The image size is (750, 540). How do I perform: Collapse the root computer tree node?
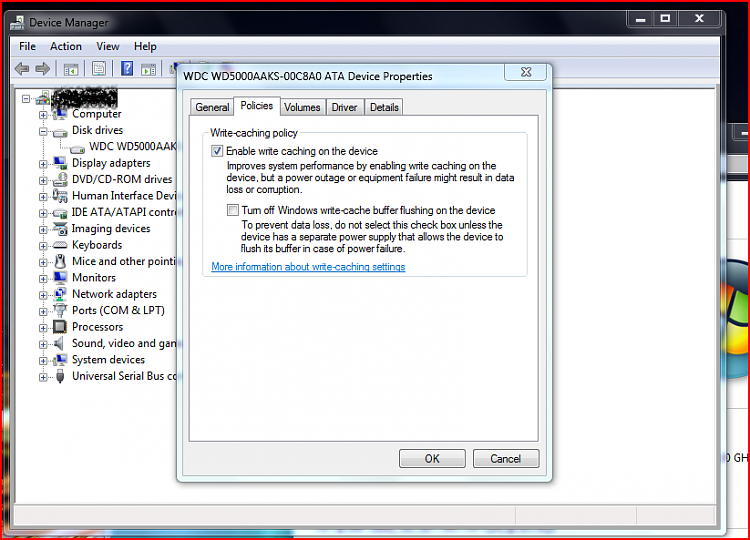26,99
